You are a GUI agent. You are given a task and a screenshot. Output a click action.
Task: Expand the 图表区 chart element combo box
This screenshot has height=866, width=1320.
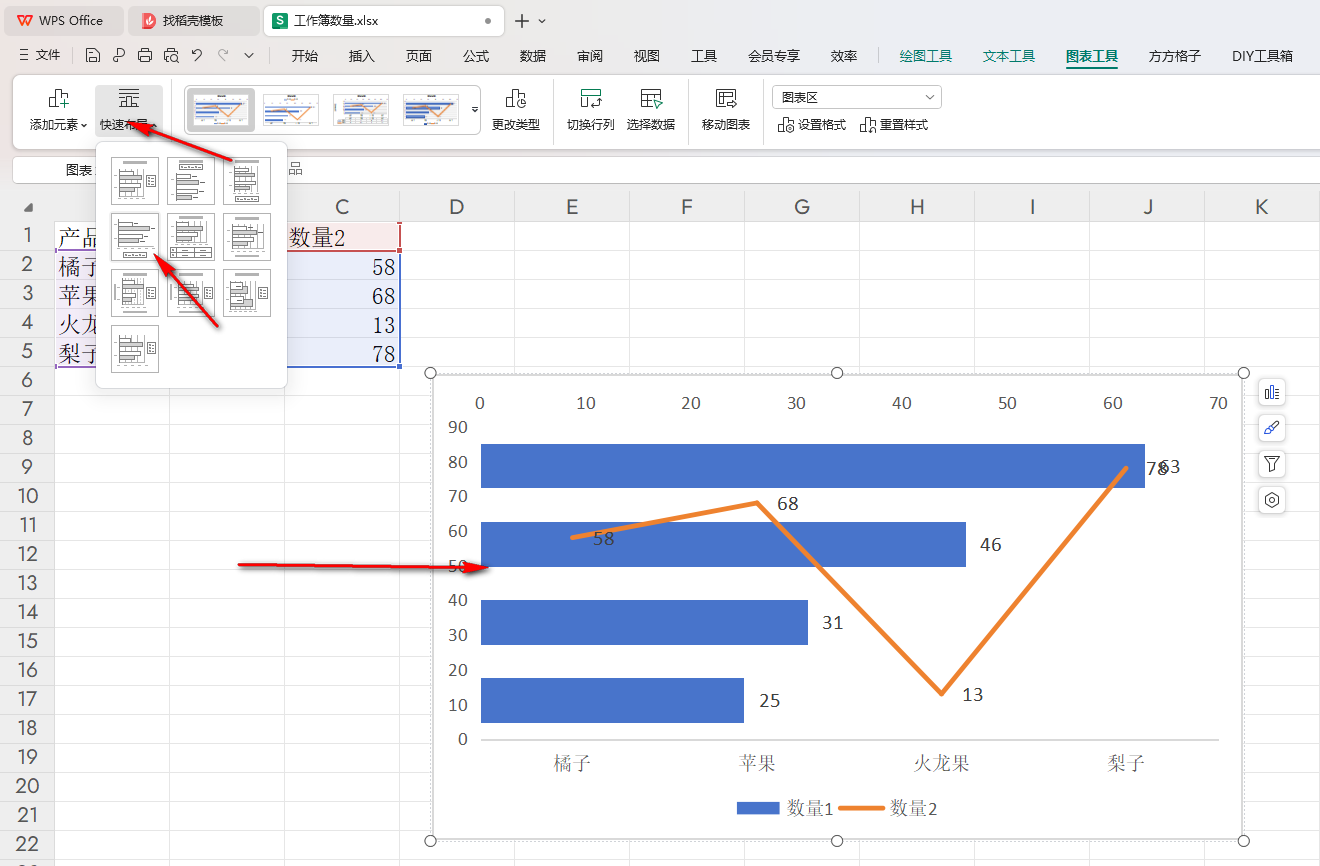coord(930,97)
